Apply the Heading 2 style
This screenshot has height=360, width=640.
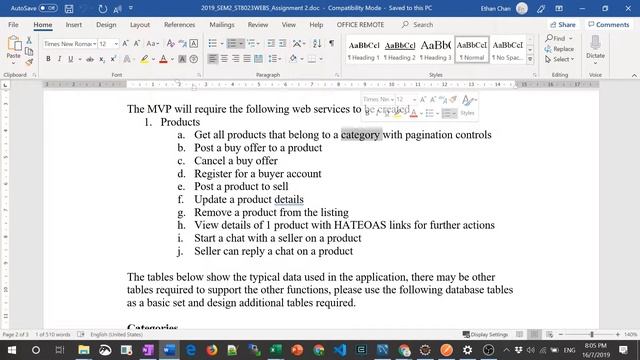400,50
